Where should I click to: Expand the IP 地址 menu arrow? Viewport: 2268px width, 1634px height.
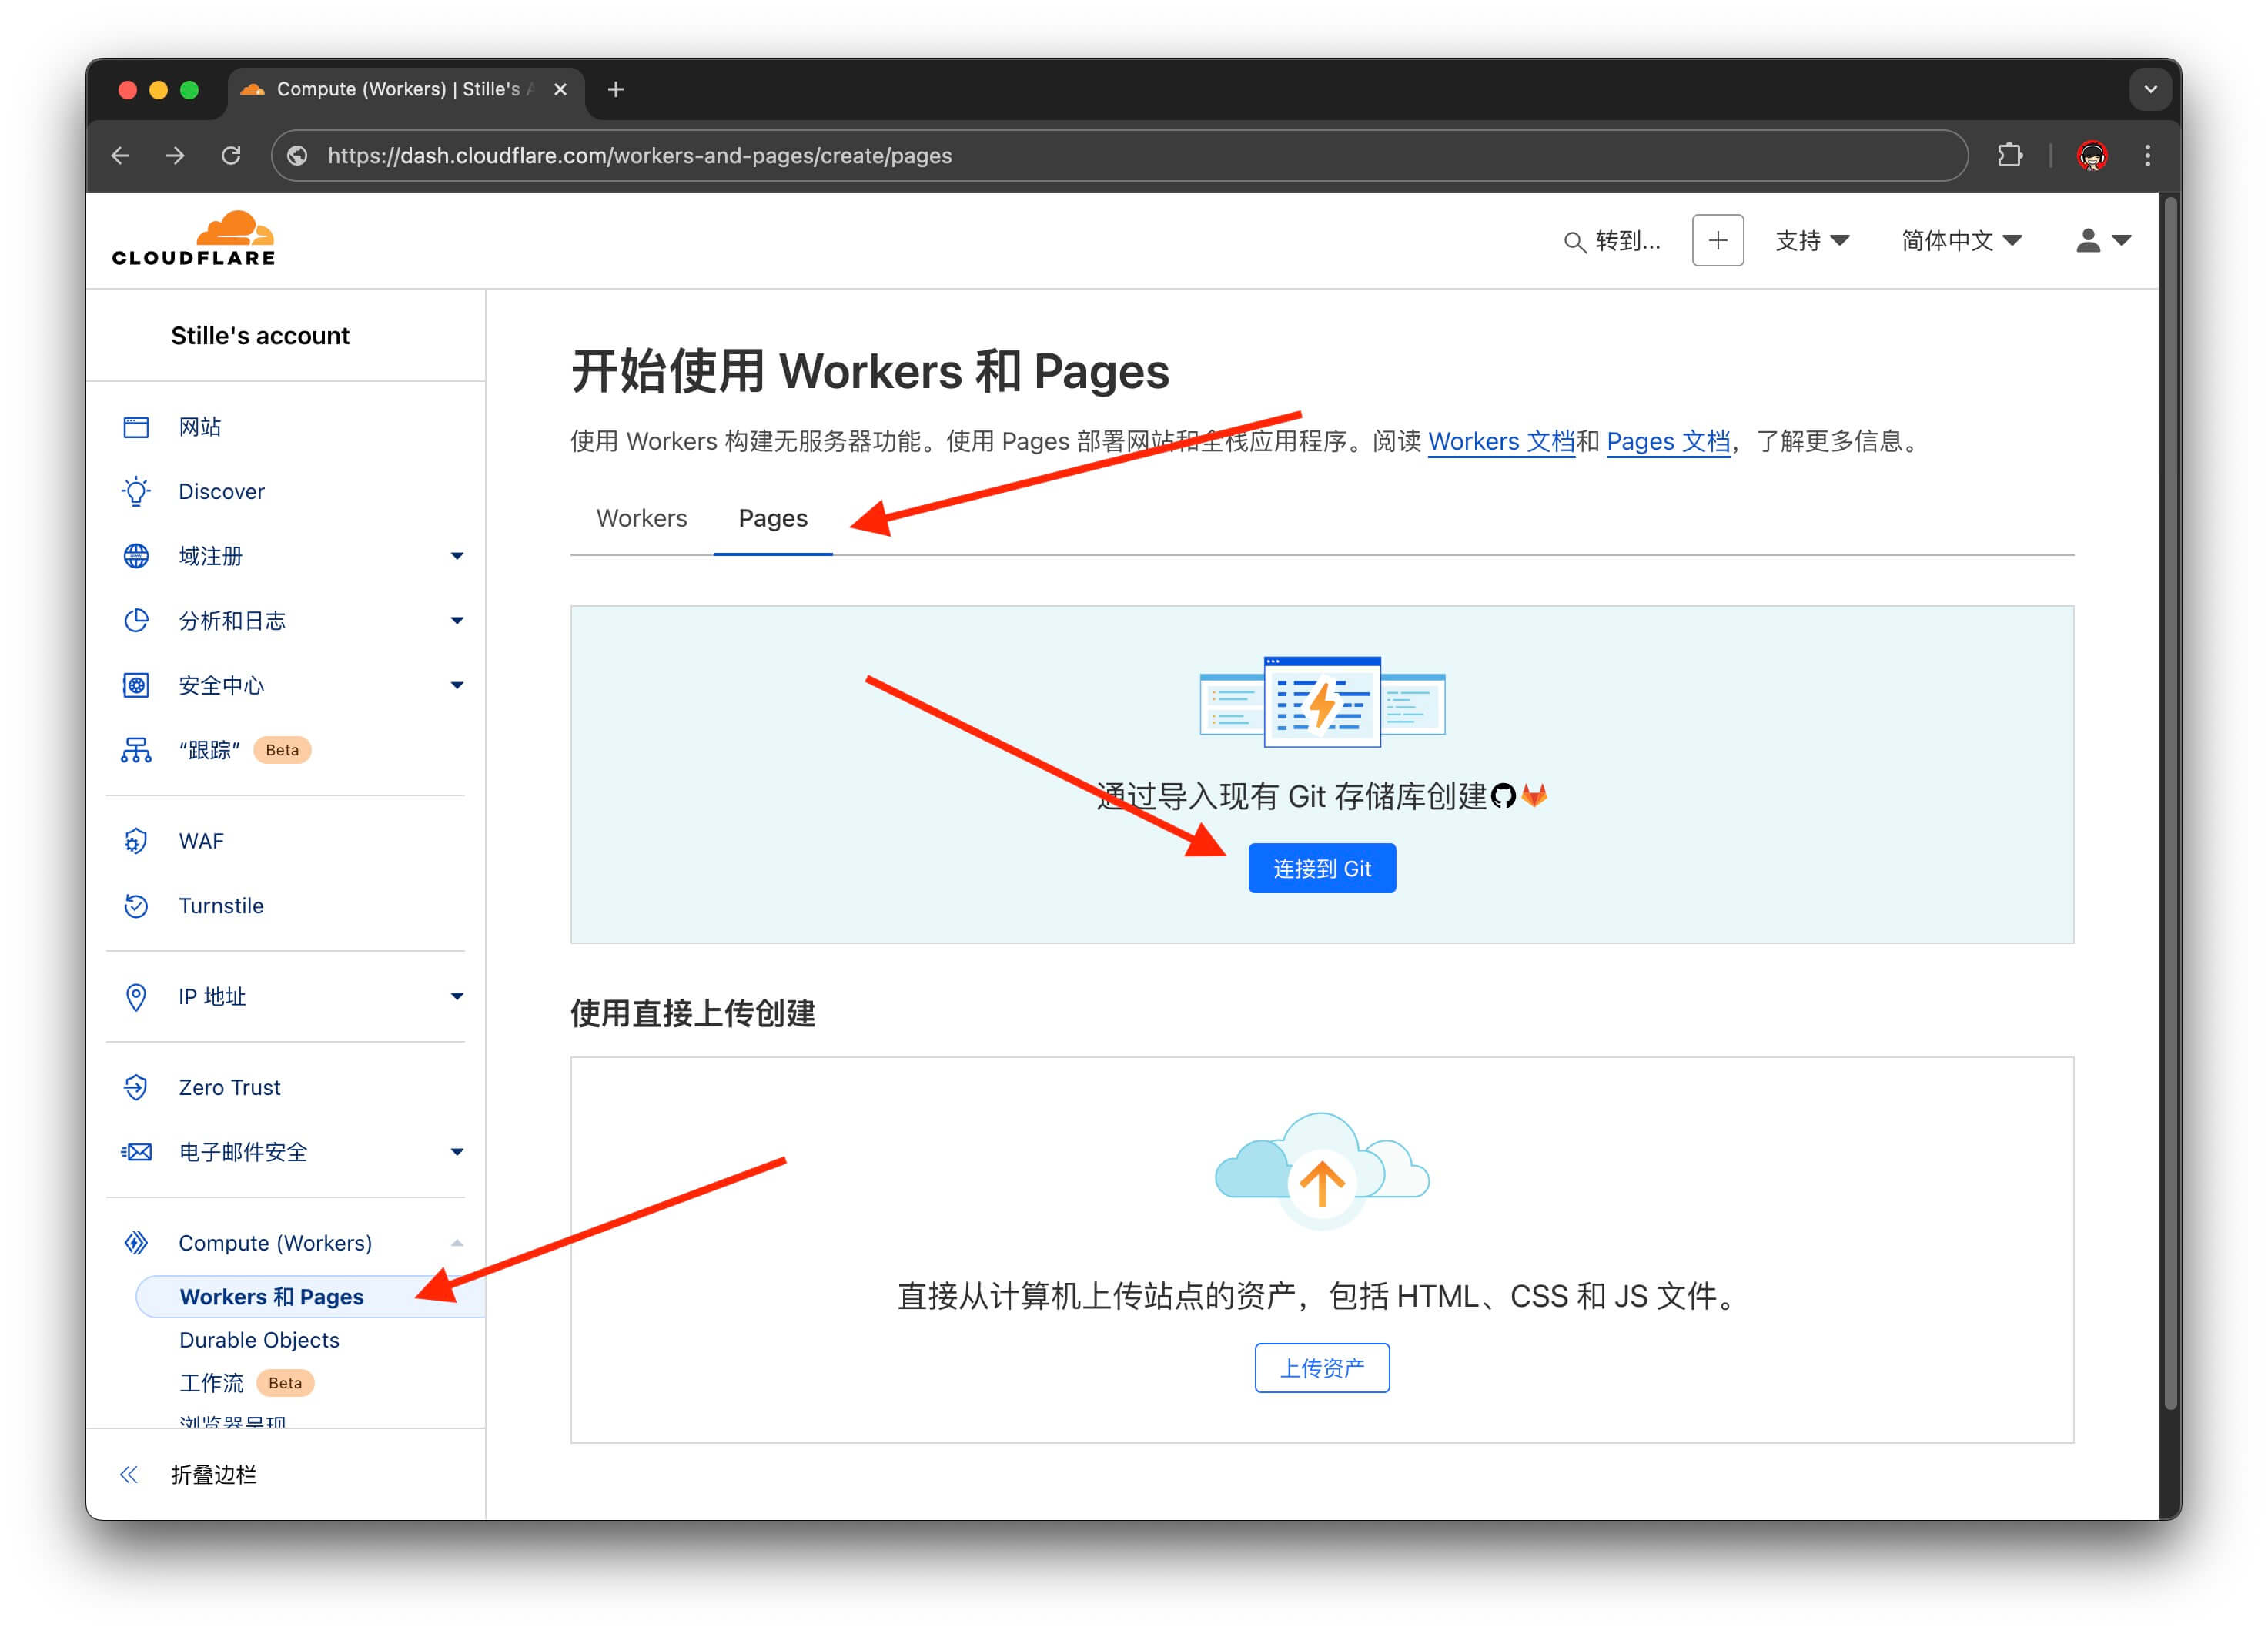457,996
